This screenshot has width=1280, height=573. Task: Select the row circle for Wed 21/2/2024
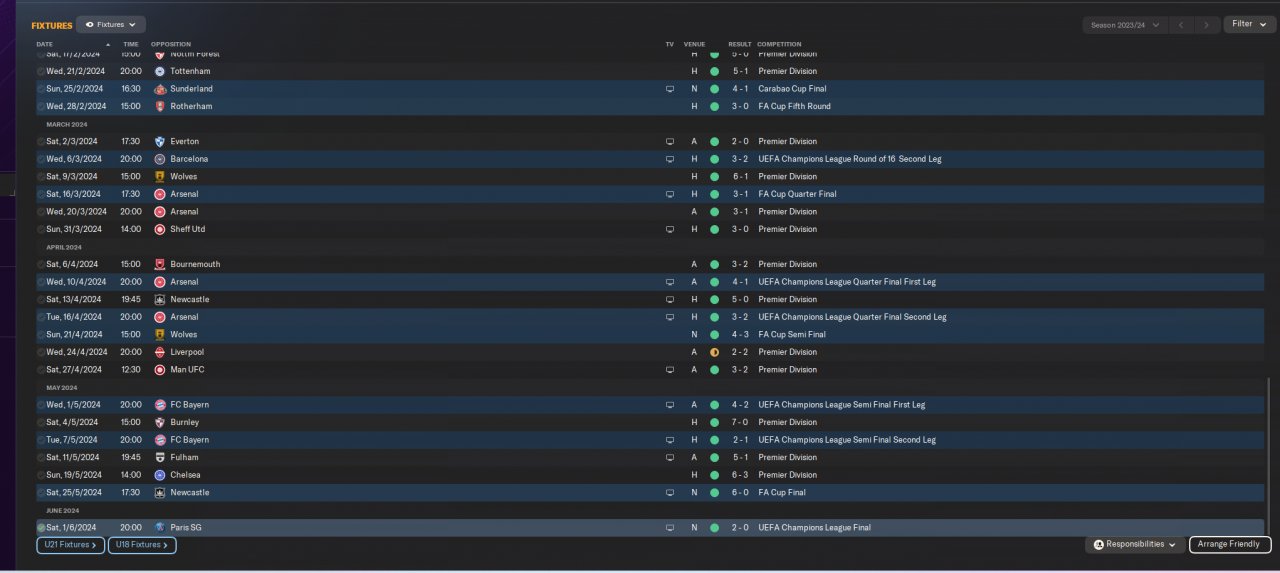pos(41,71)
